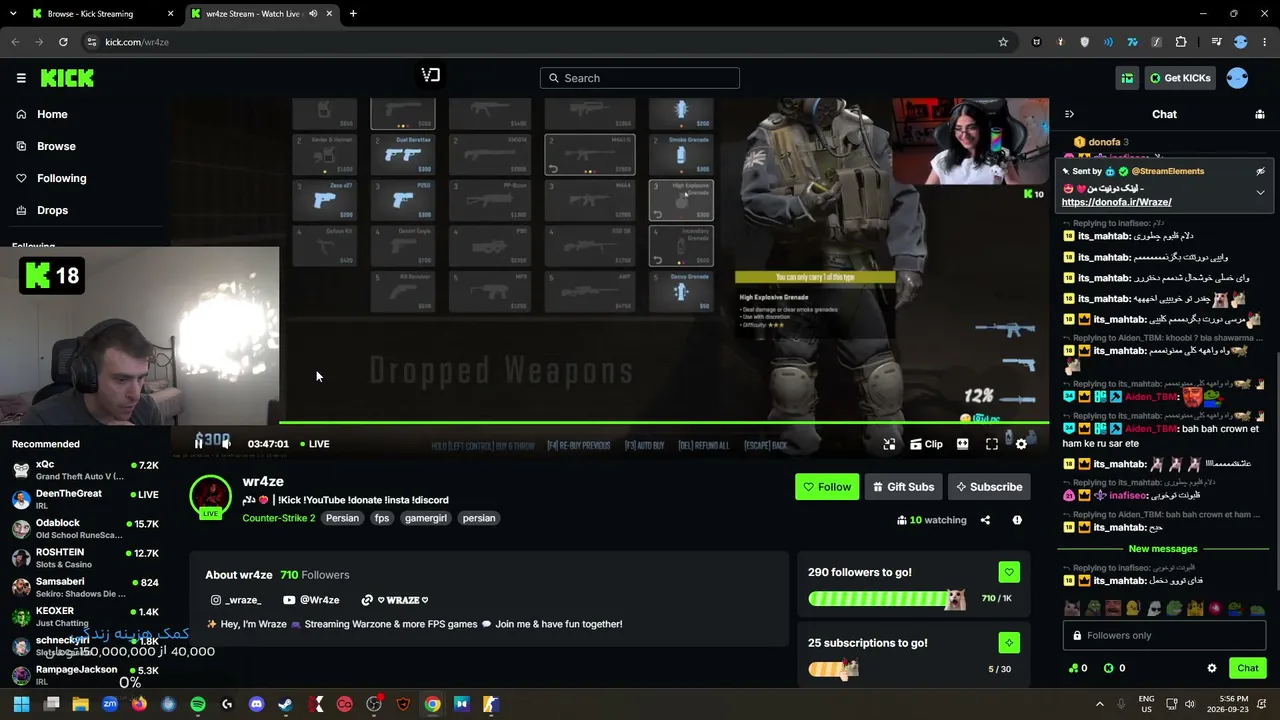Click the Search input field
The width and height of the screenshot is (1280, 720).
pos(640,78)
